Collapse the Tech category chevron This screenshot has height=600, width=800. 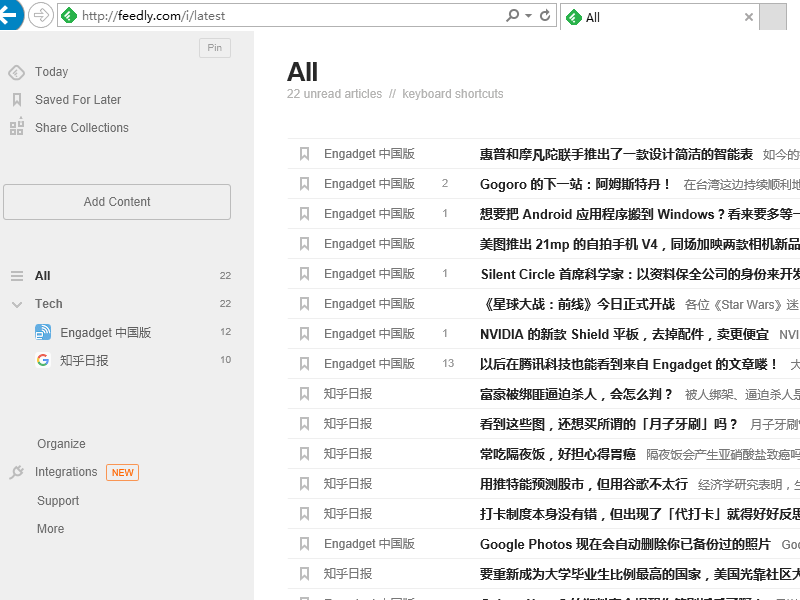coord(16,304)
